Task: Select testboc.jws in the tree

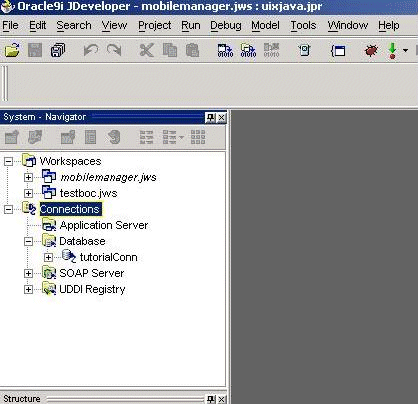Action: pos(88,193)
